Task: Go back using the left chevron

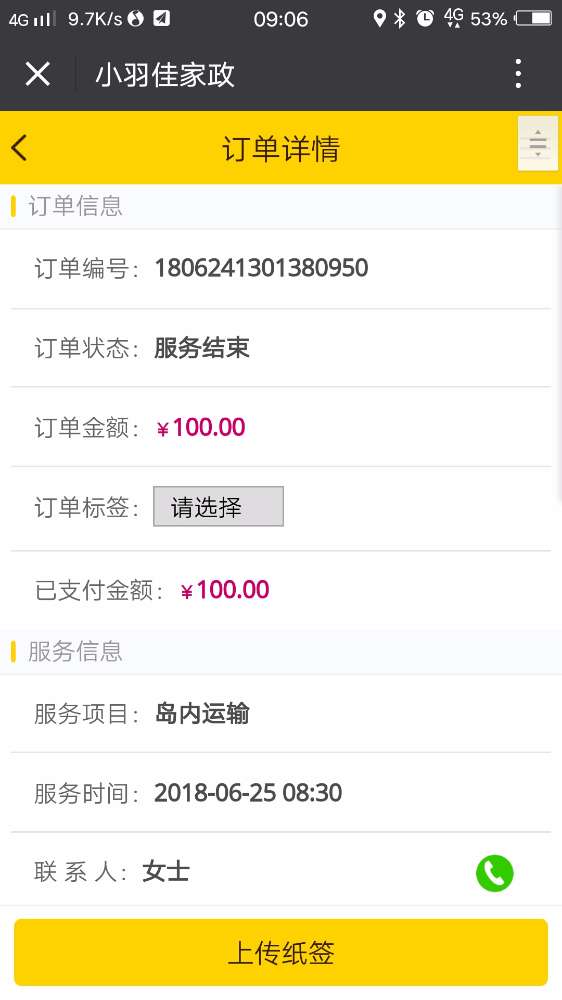Action: click(19, 148)
